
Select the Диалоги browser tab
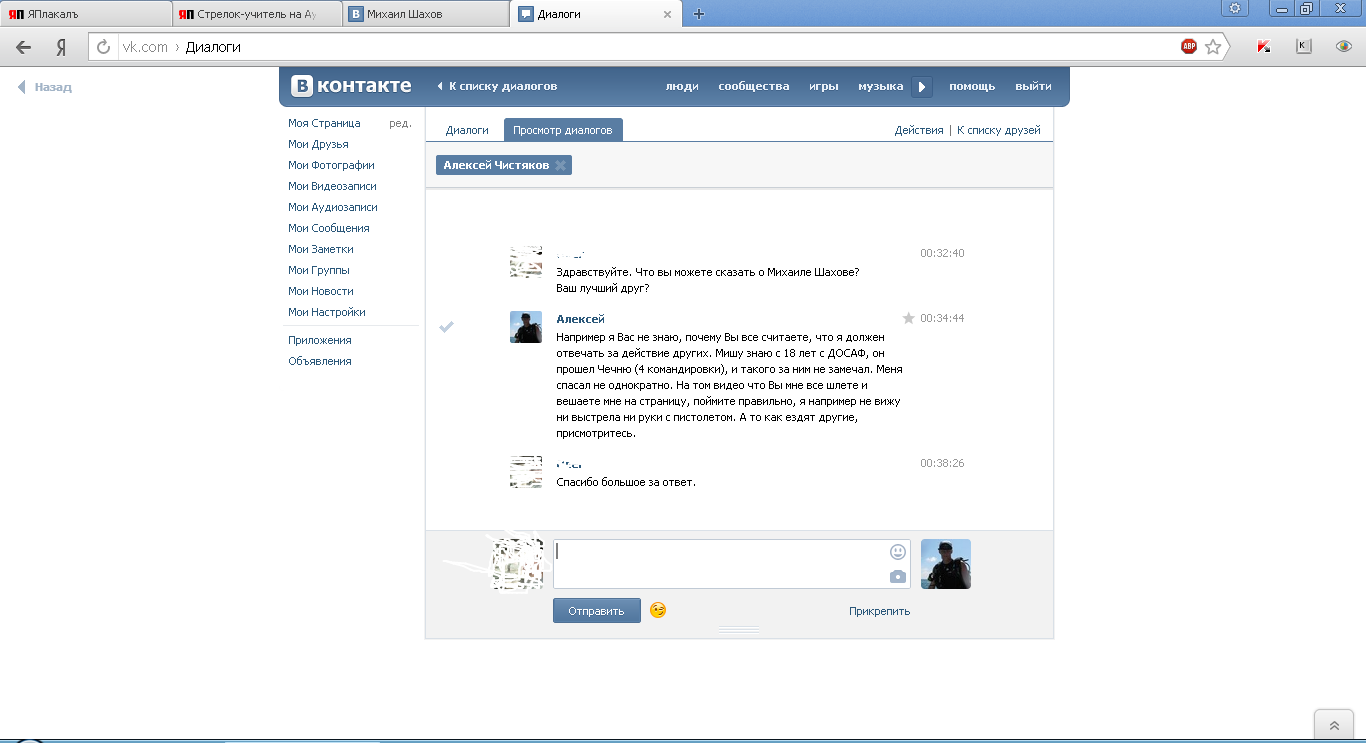click(596, 14)
